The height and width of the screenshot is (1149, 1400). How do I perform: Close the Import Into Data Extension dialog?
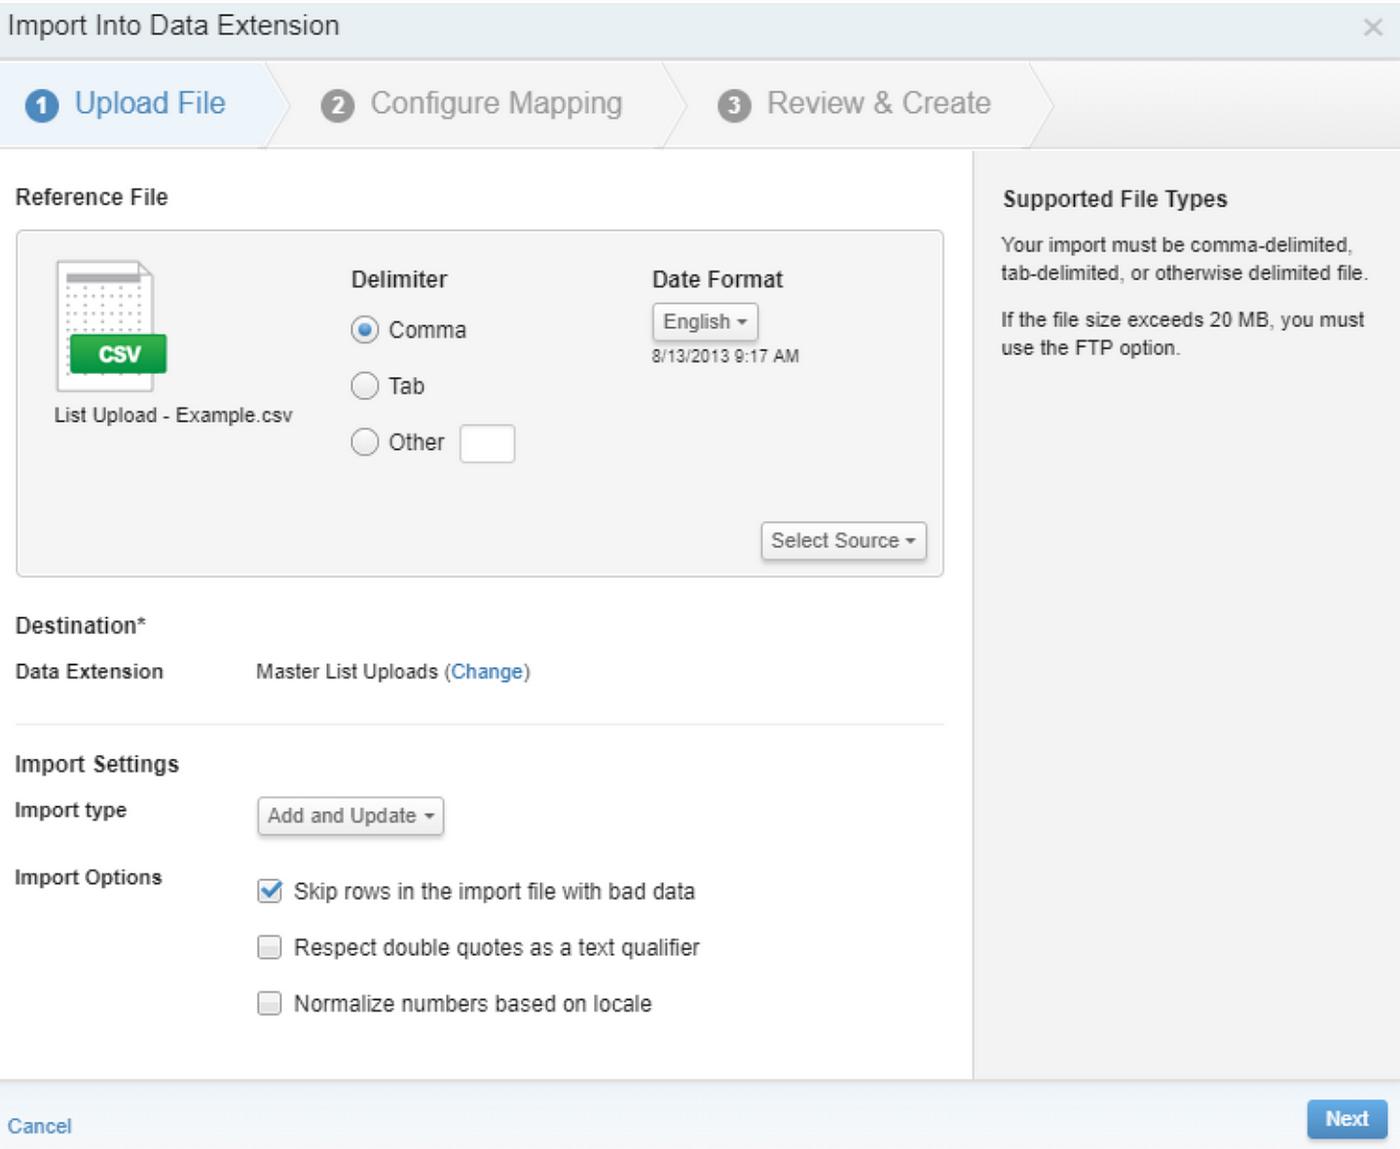[x=1373, y=25]
